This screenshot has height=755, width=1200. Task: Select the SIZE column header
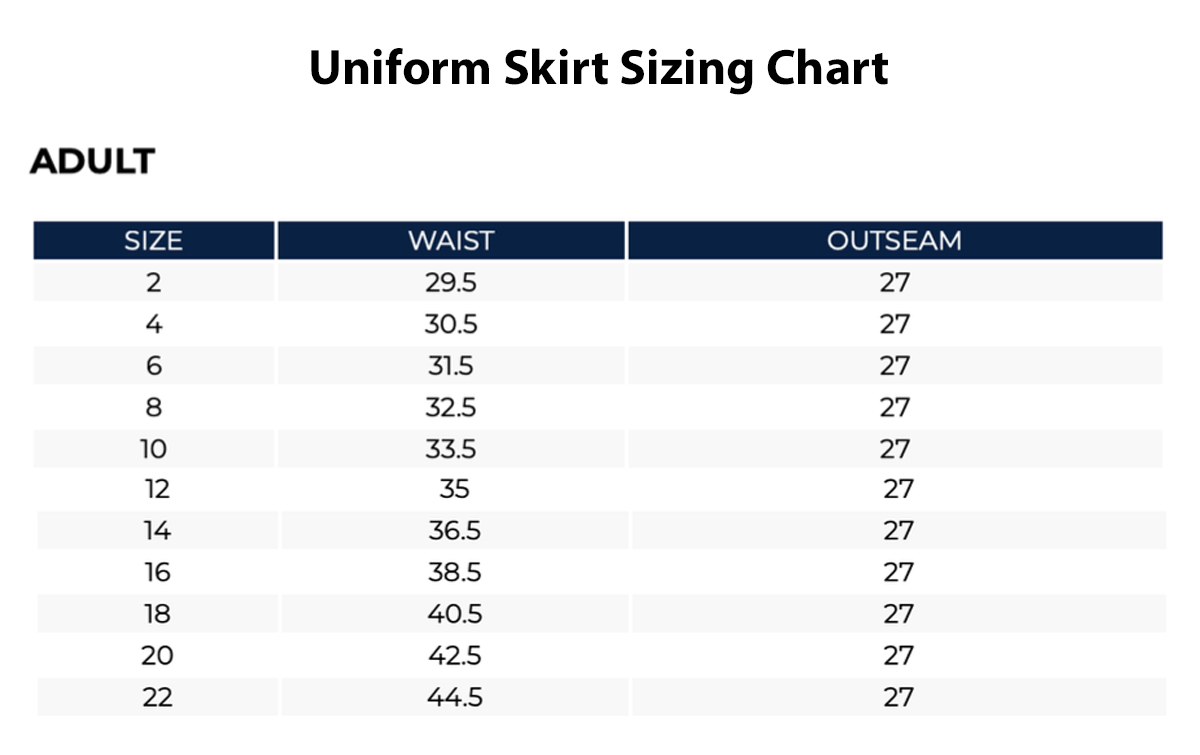point(153,241)
